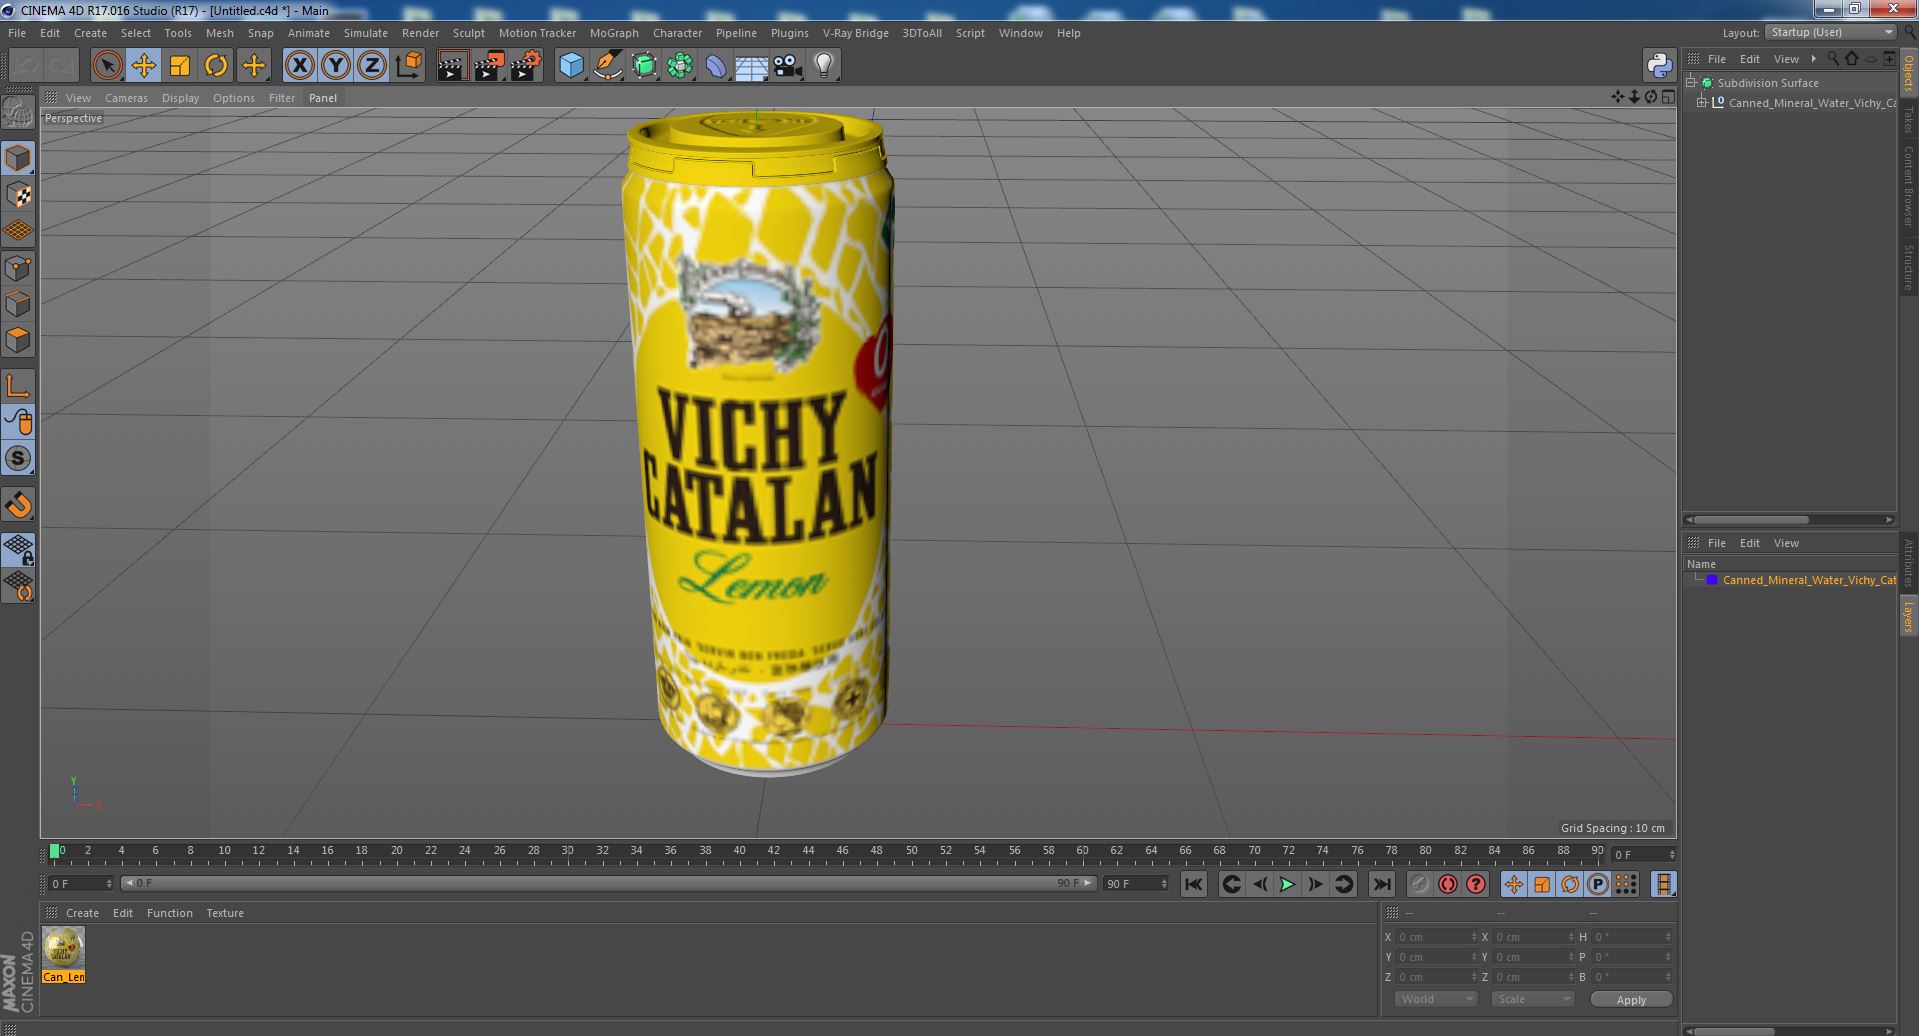This screenshot has width=1919, height=1036.
Task: Render the active view
Action: tap(452, 66)
